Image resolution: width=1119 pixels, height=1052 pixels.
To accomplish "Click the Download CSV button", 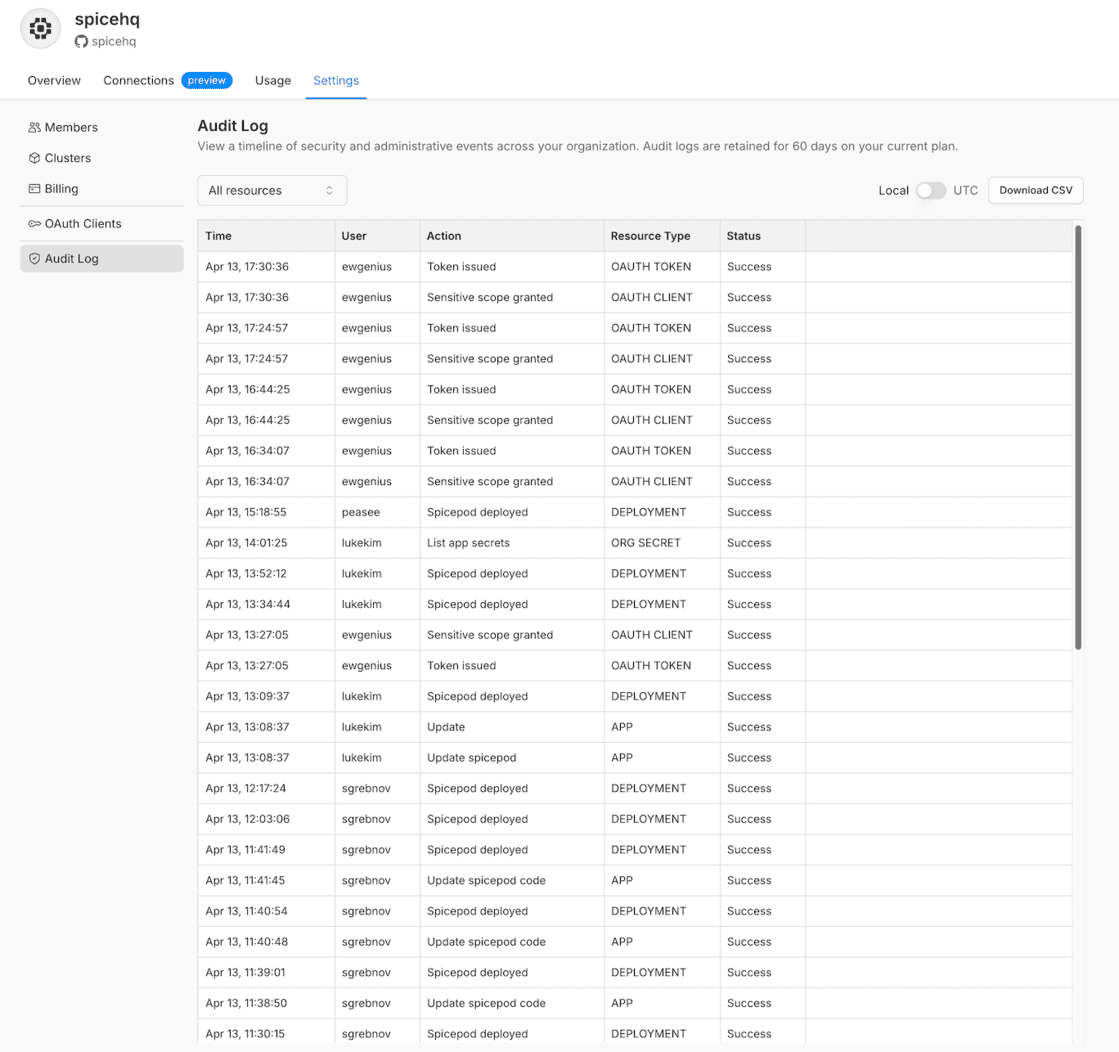I will (x=1035, y=190).
